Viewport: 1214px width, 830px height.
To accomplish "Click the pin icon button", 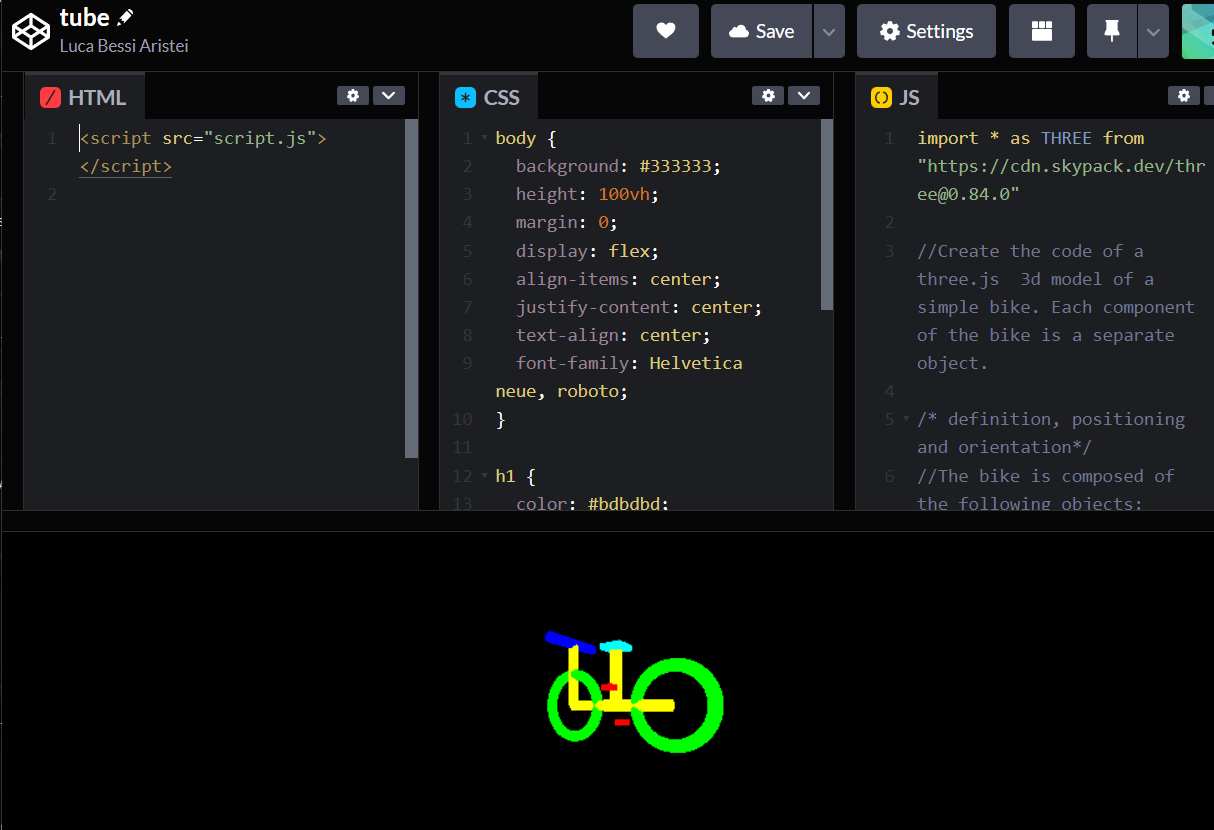I will point(1111,31).
